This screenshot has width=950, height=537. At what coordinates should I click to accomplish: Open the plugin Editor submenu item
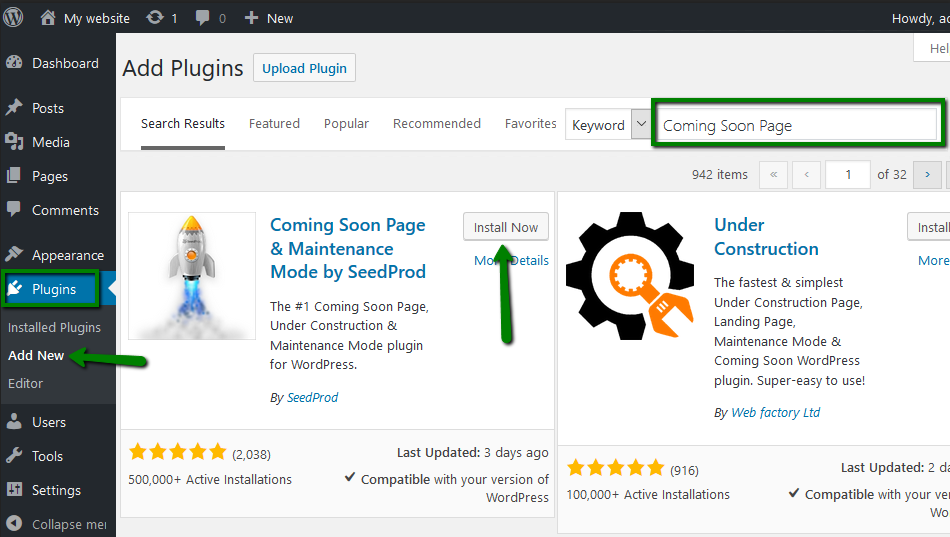pyautogui.click(x=25, y=384)
